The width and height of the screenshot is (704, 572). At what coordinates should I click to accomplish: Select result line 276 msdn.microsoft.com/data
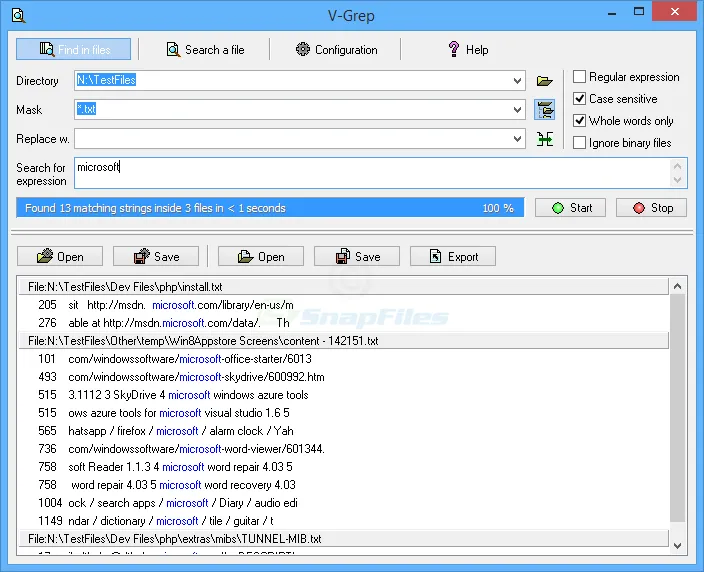[343, 323]
